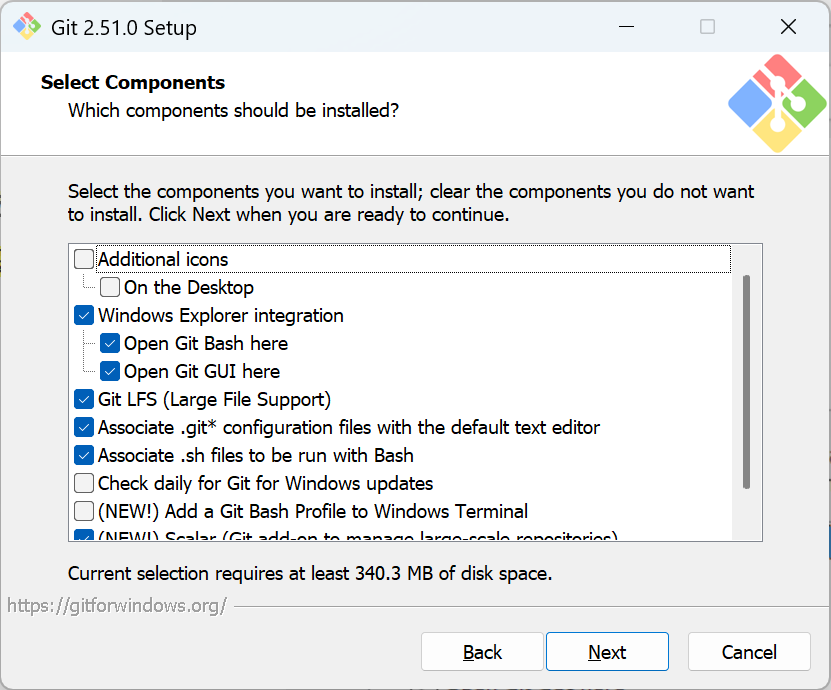Viewport: 831px width, 690px height.
Task: Click the Back button
Action: tap(482, 651)
